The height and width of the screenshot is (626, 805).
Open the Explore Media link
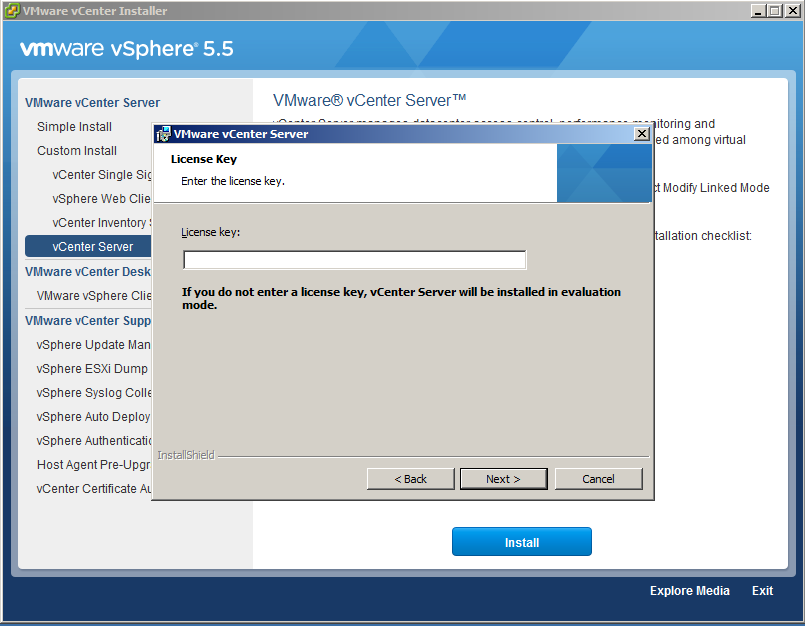(689, 591)
